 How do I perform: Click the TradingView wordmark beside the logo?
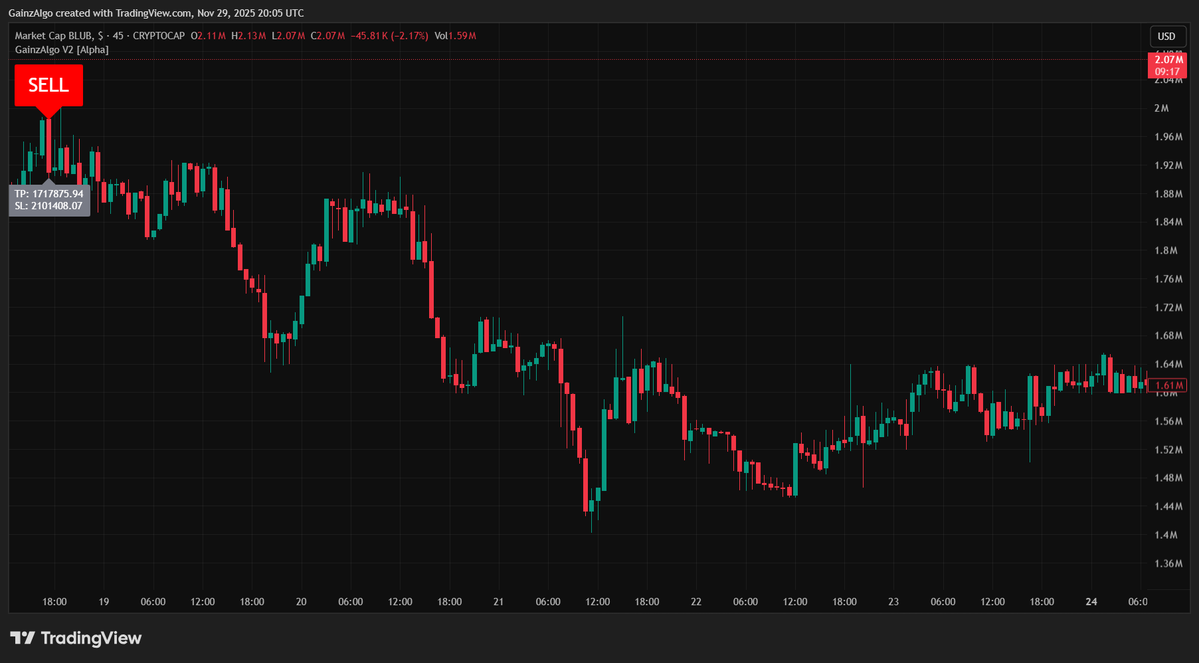coord(90,637)
